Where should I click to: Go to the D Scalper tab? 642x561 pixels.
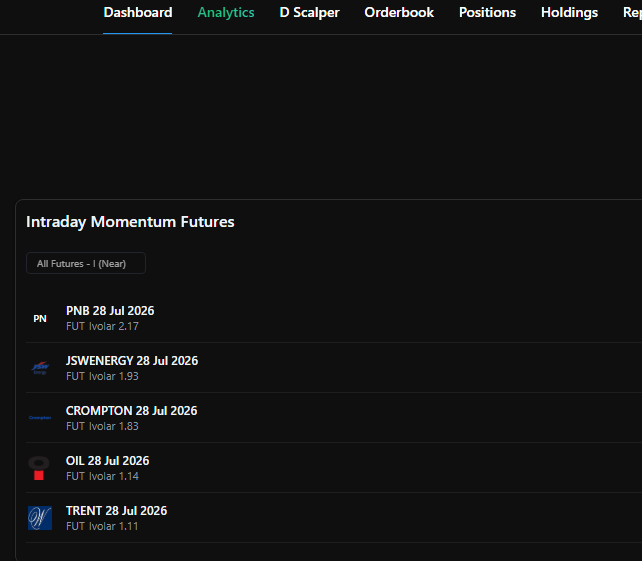click(x=310, y=13)
